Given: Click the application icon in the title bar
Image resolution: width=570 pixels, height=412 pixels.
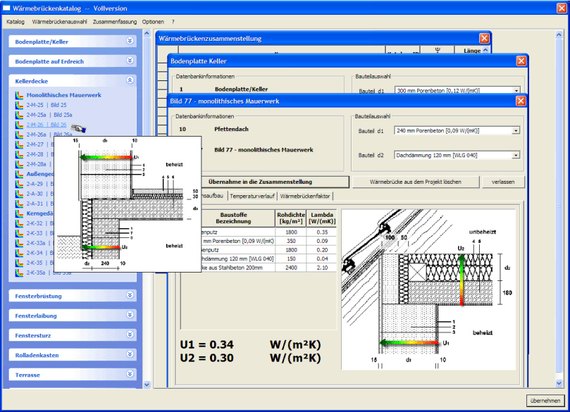Looking at the screenshot, I should tap(7, 8).
